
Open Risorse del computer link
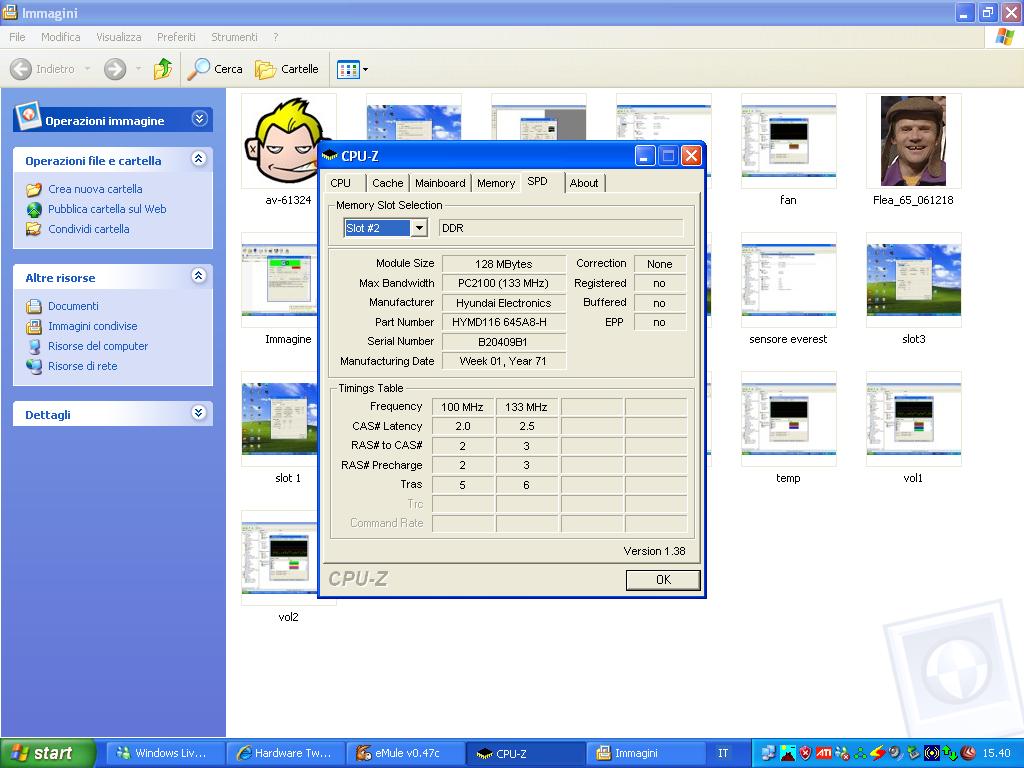[98, 346]
